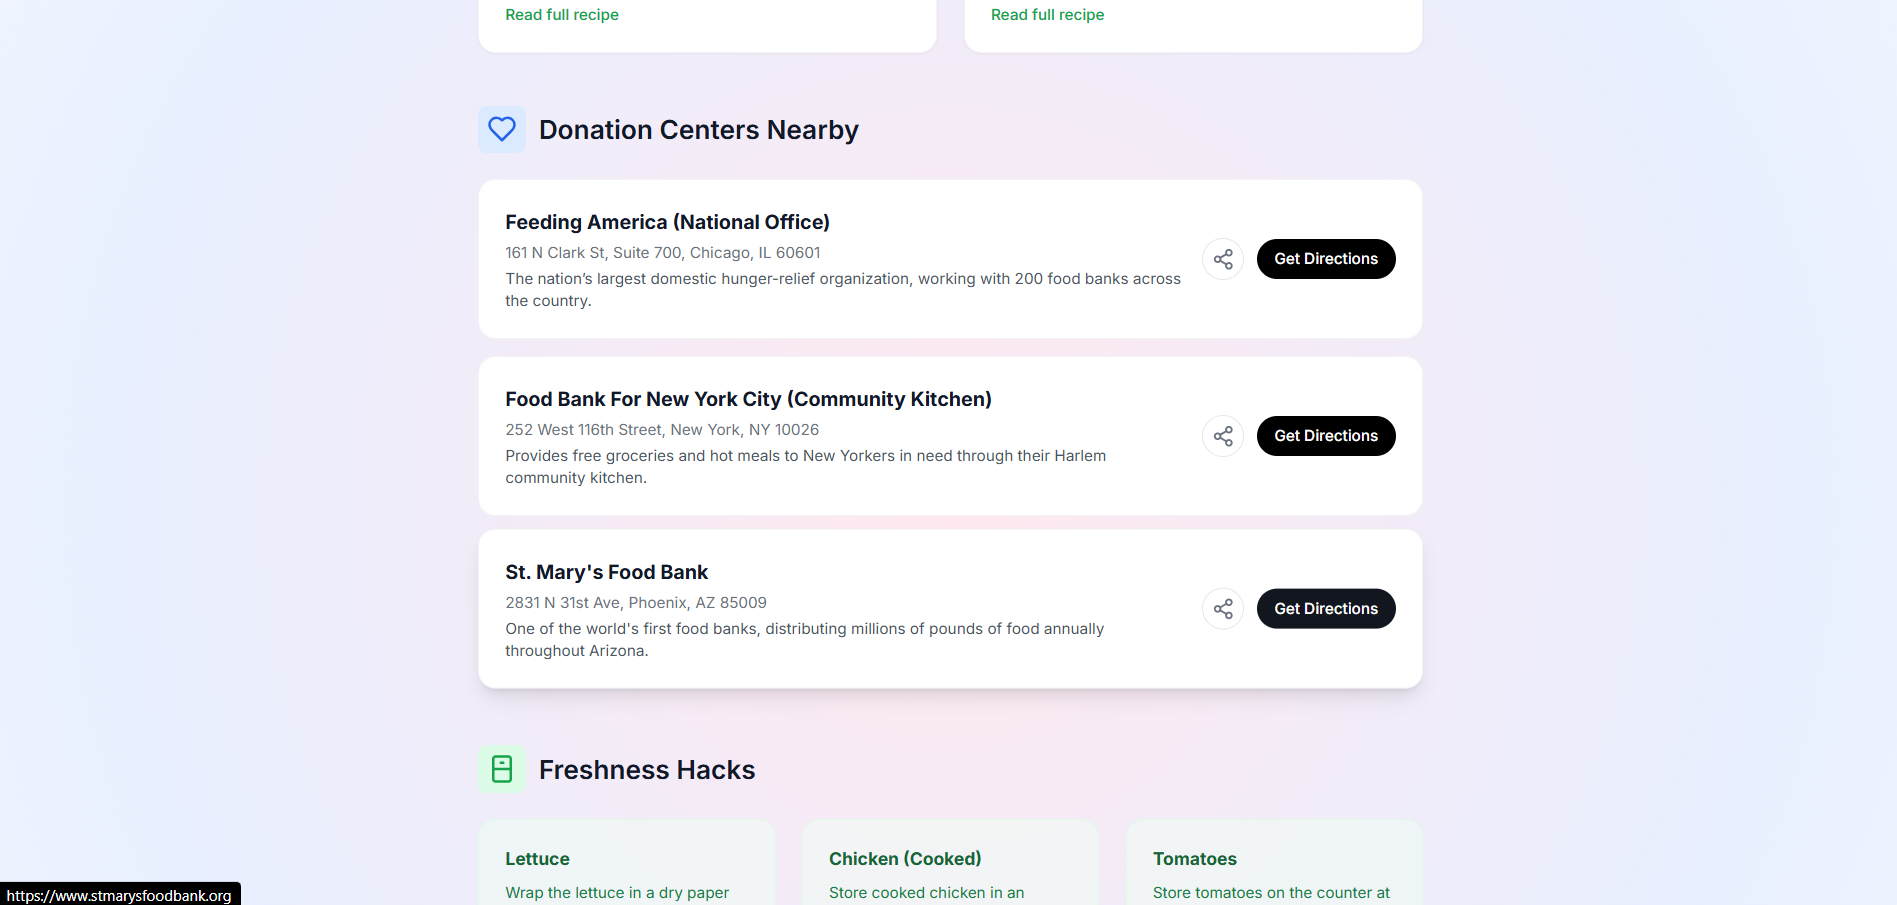
Task: Click the stmarysfoodbank.org URL in status bar
Action: coord(120,896)
